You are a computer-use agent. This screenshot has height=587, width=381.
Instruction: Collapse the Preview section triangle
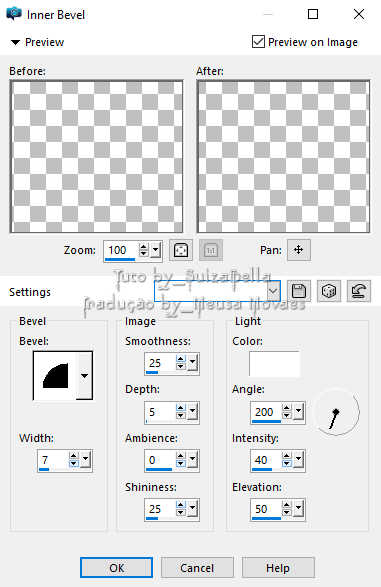tap(15, 42)
